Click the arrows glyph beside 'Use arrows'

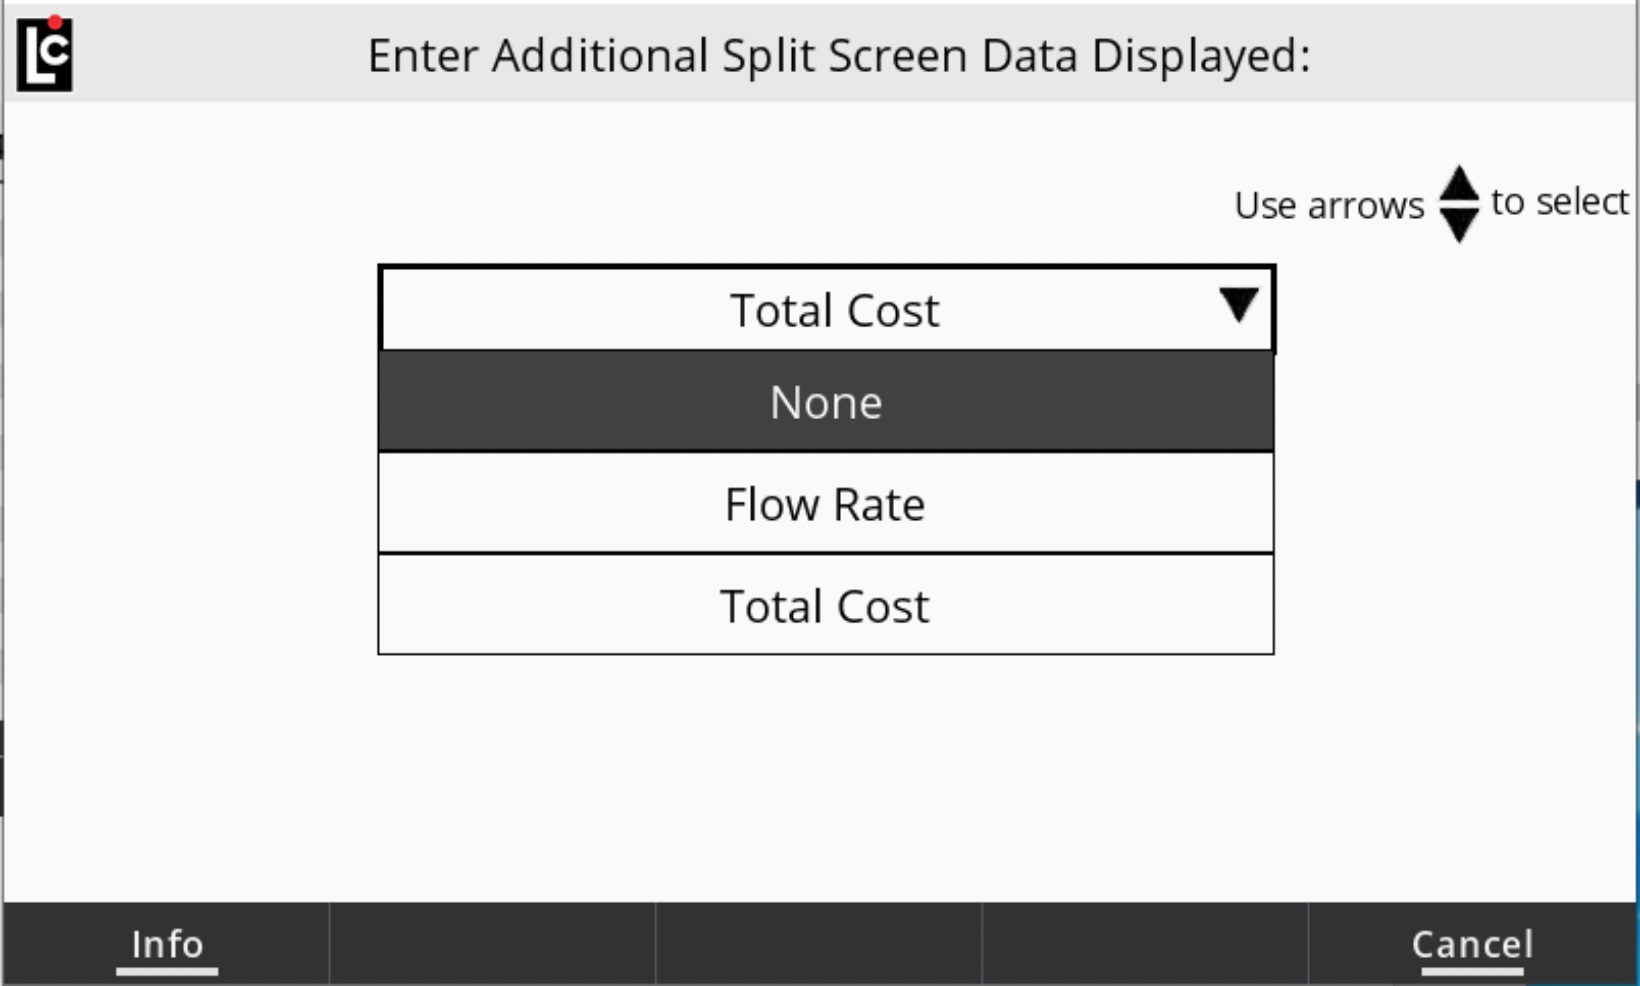[x=1460, y=205]
